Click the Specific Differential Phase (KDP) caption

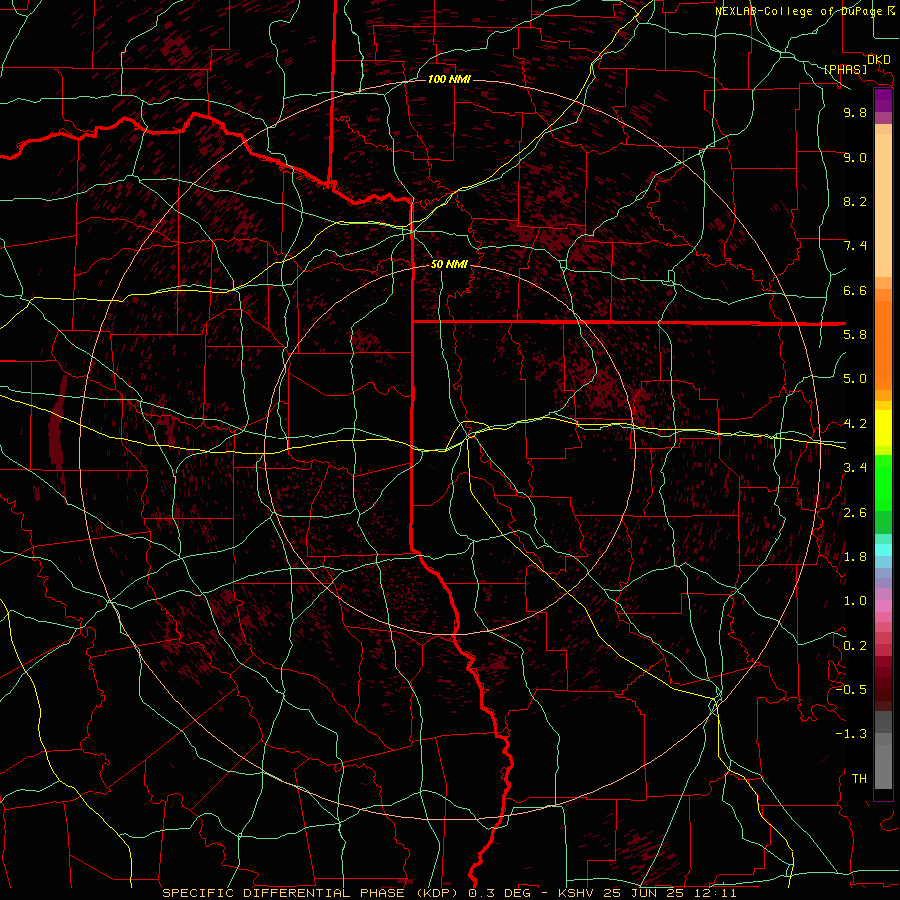(x=313, y=893)
